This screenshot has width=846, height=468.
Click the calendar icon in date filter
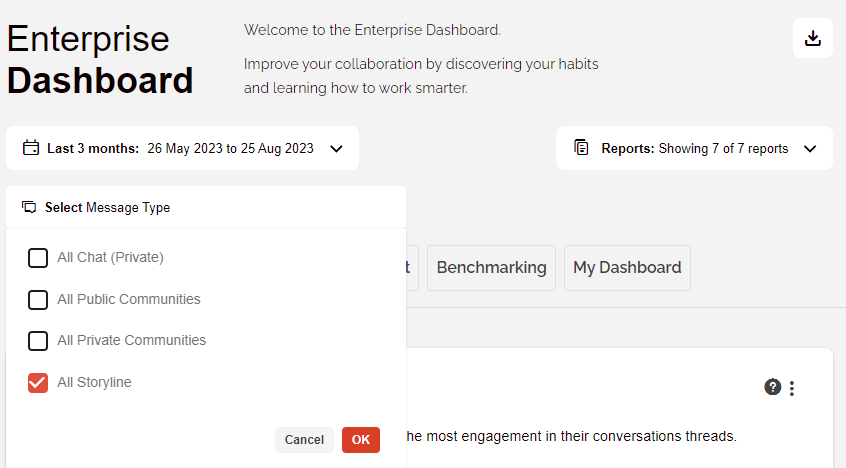pyautogui.click(x=31, y=148)
